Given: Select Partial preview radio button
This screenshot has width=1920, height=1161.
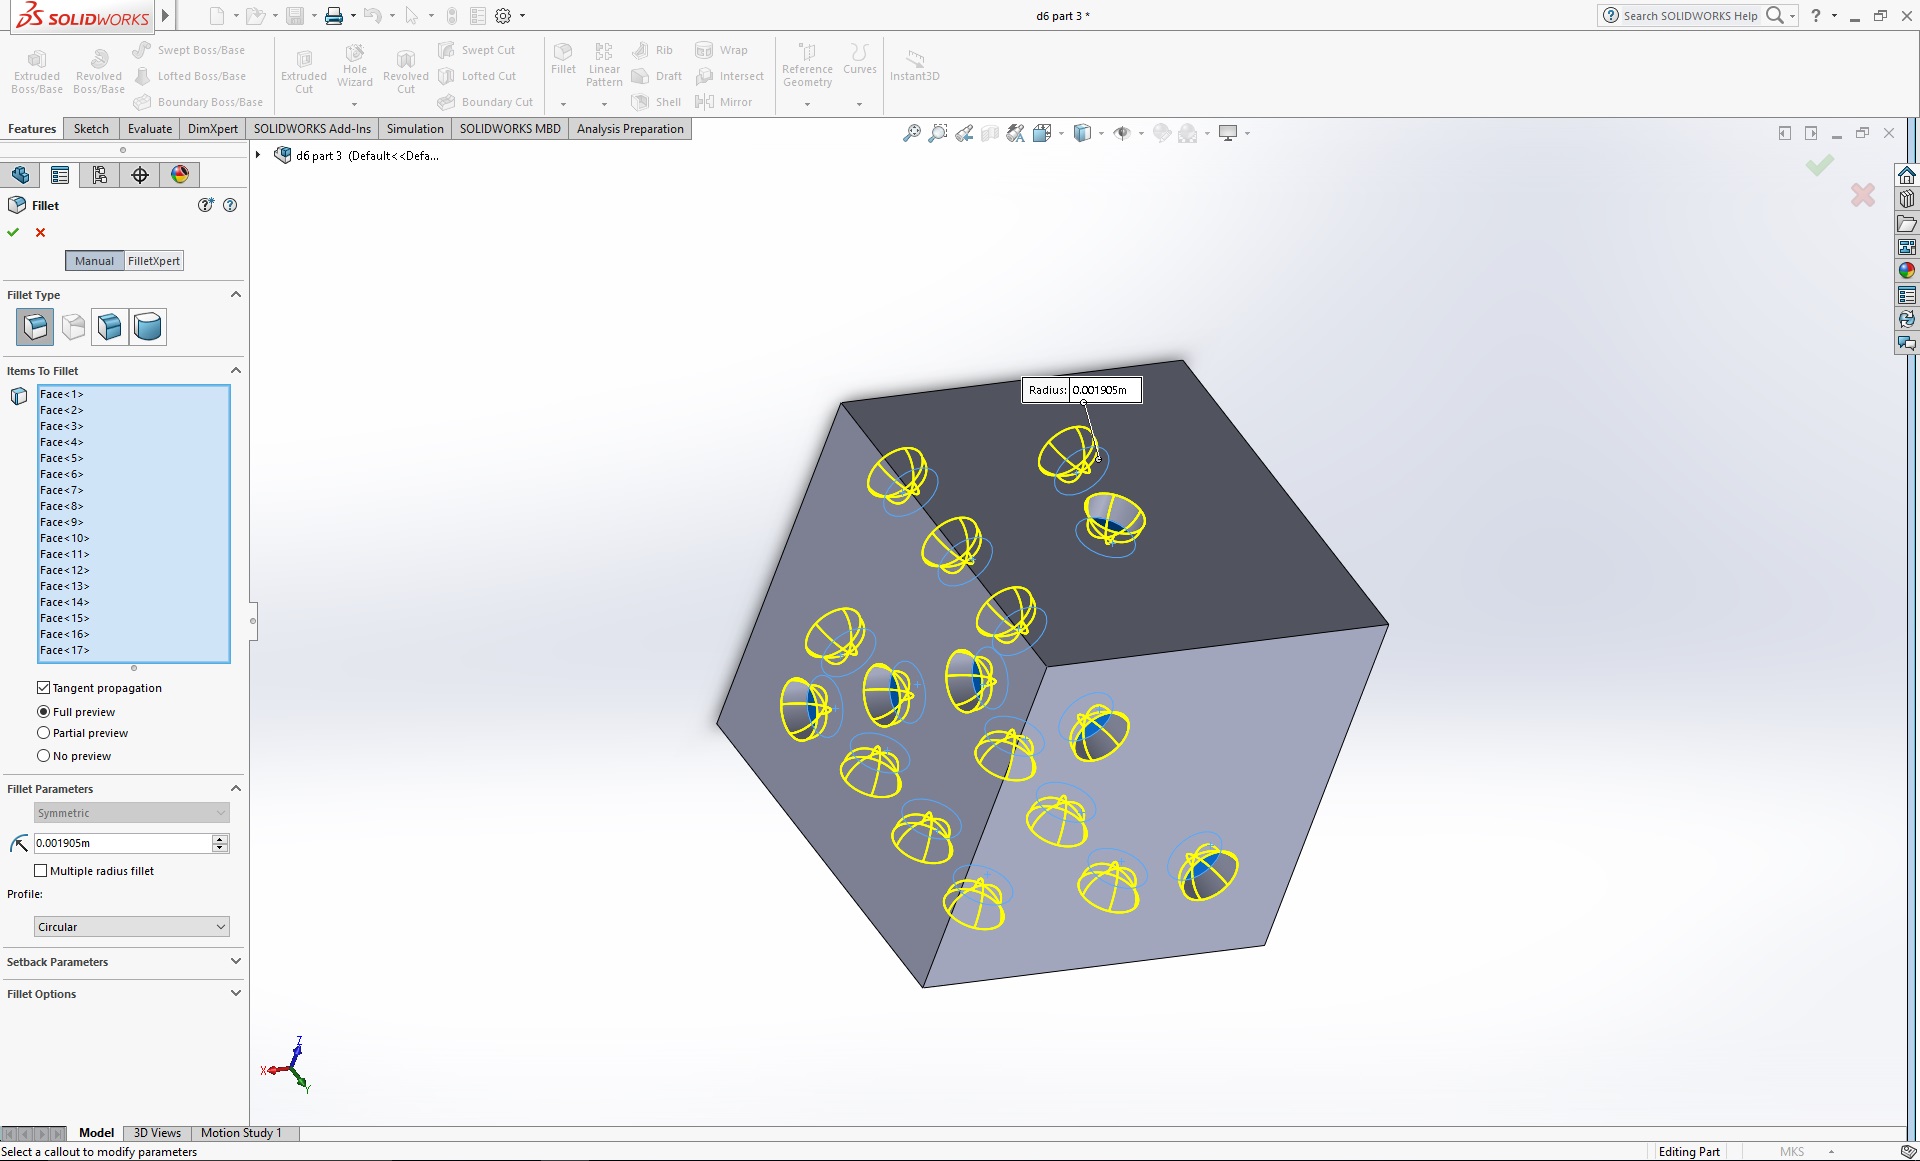Looking at the screenshot, I should (43, 732).
